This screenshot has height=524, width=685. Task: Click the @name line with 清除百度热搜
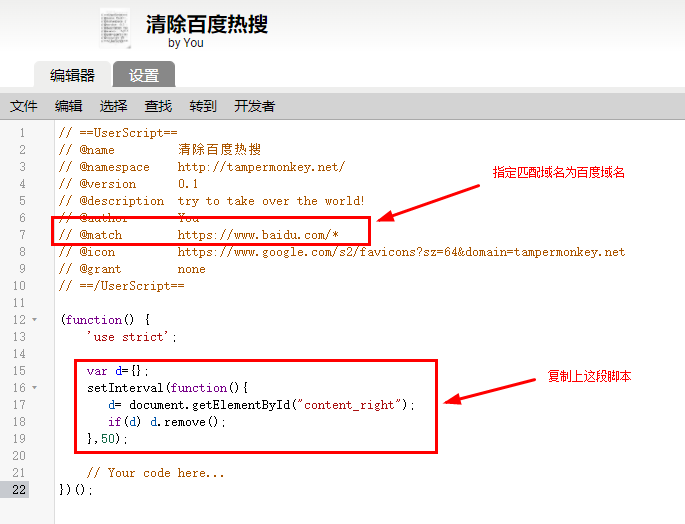pos(160,150)
